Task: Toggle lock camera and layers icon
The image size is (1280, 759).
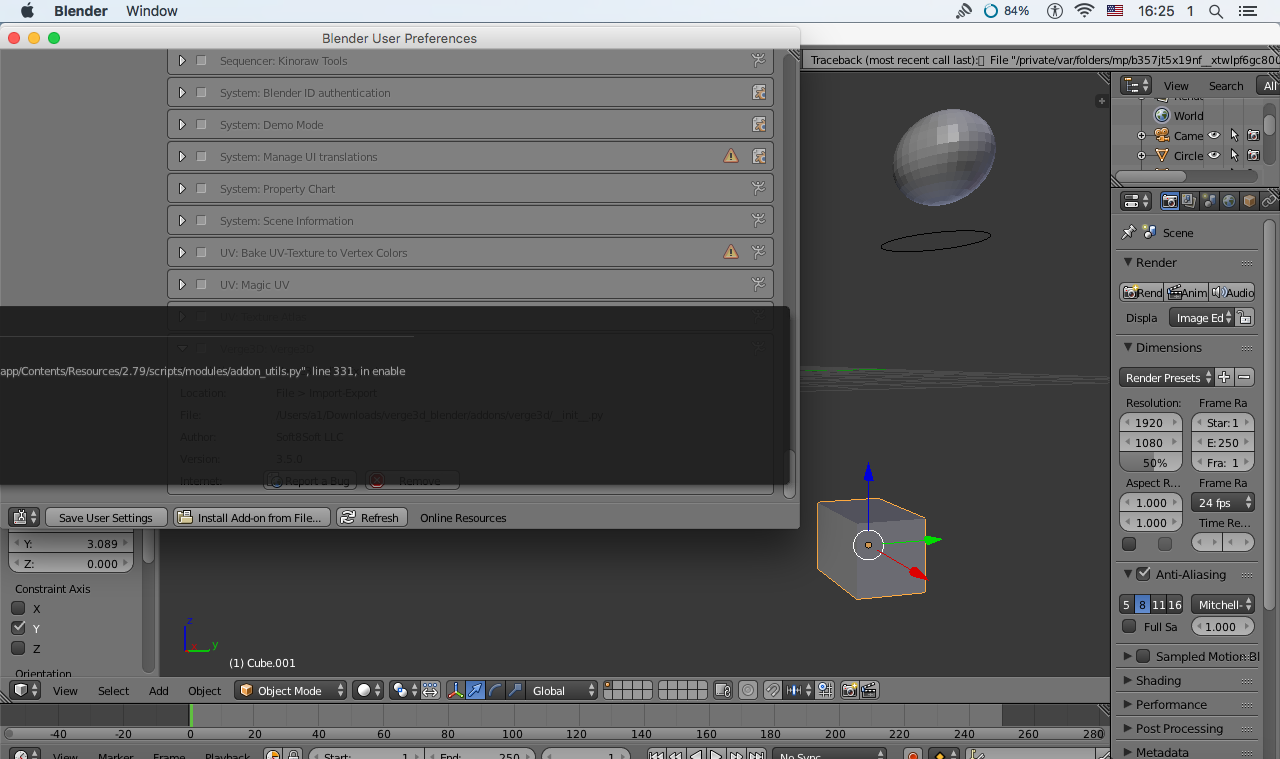Action: click(x=723, y=690)
